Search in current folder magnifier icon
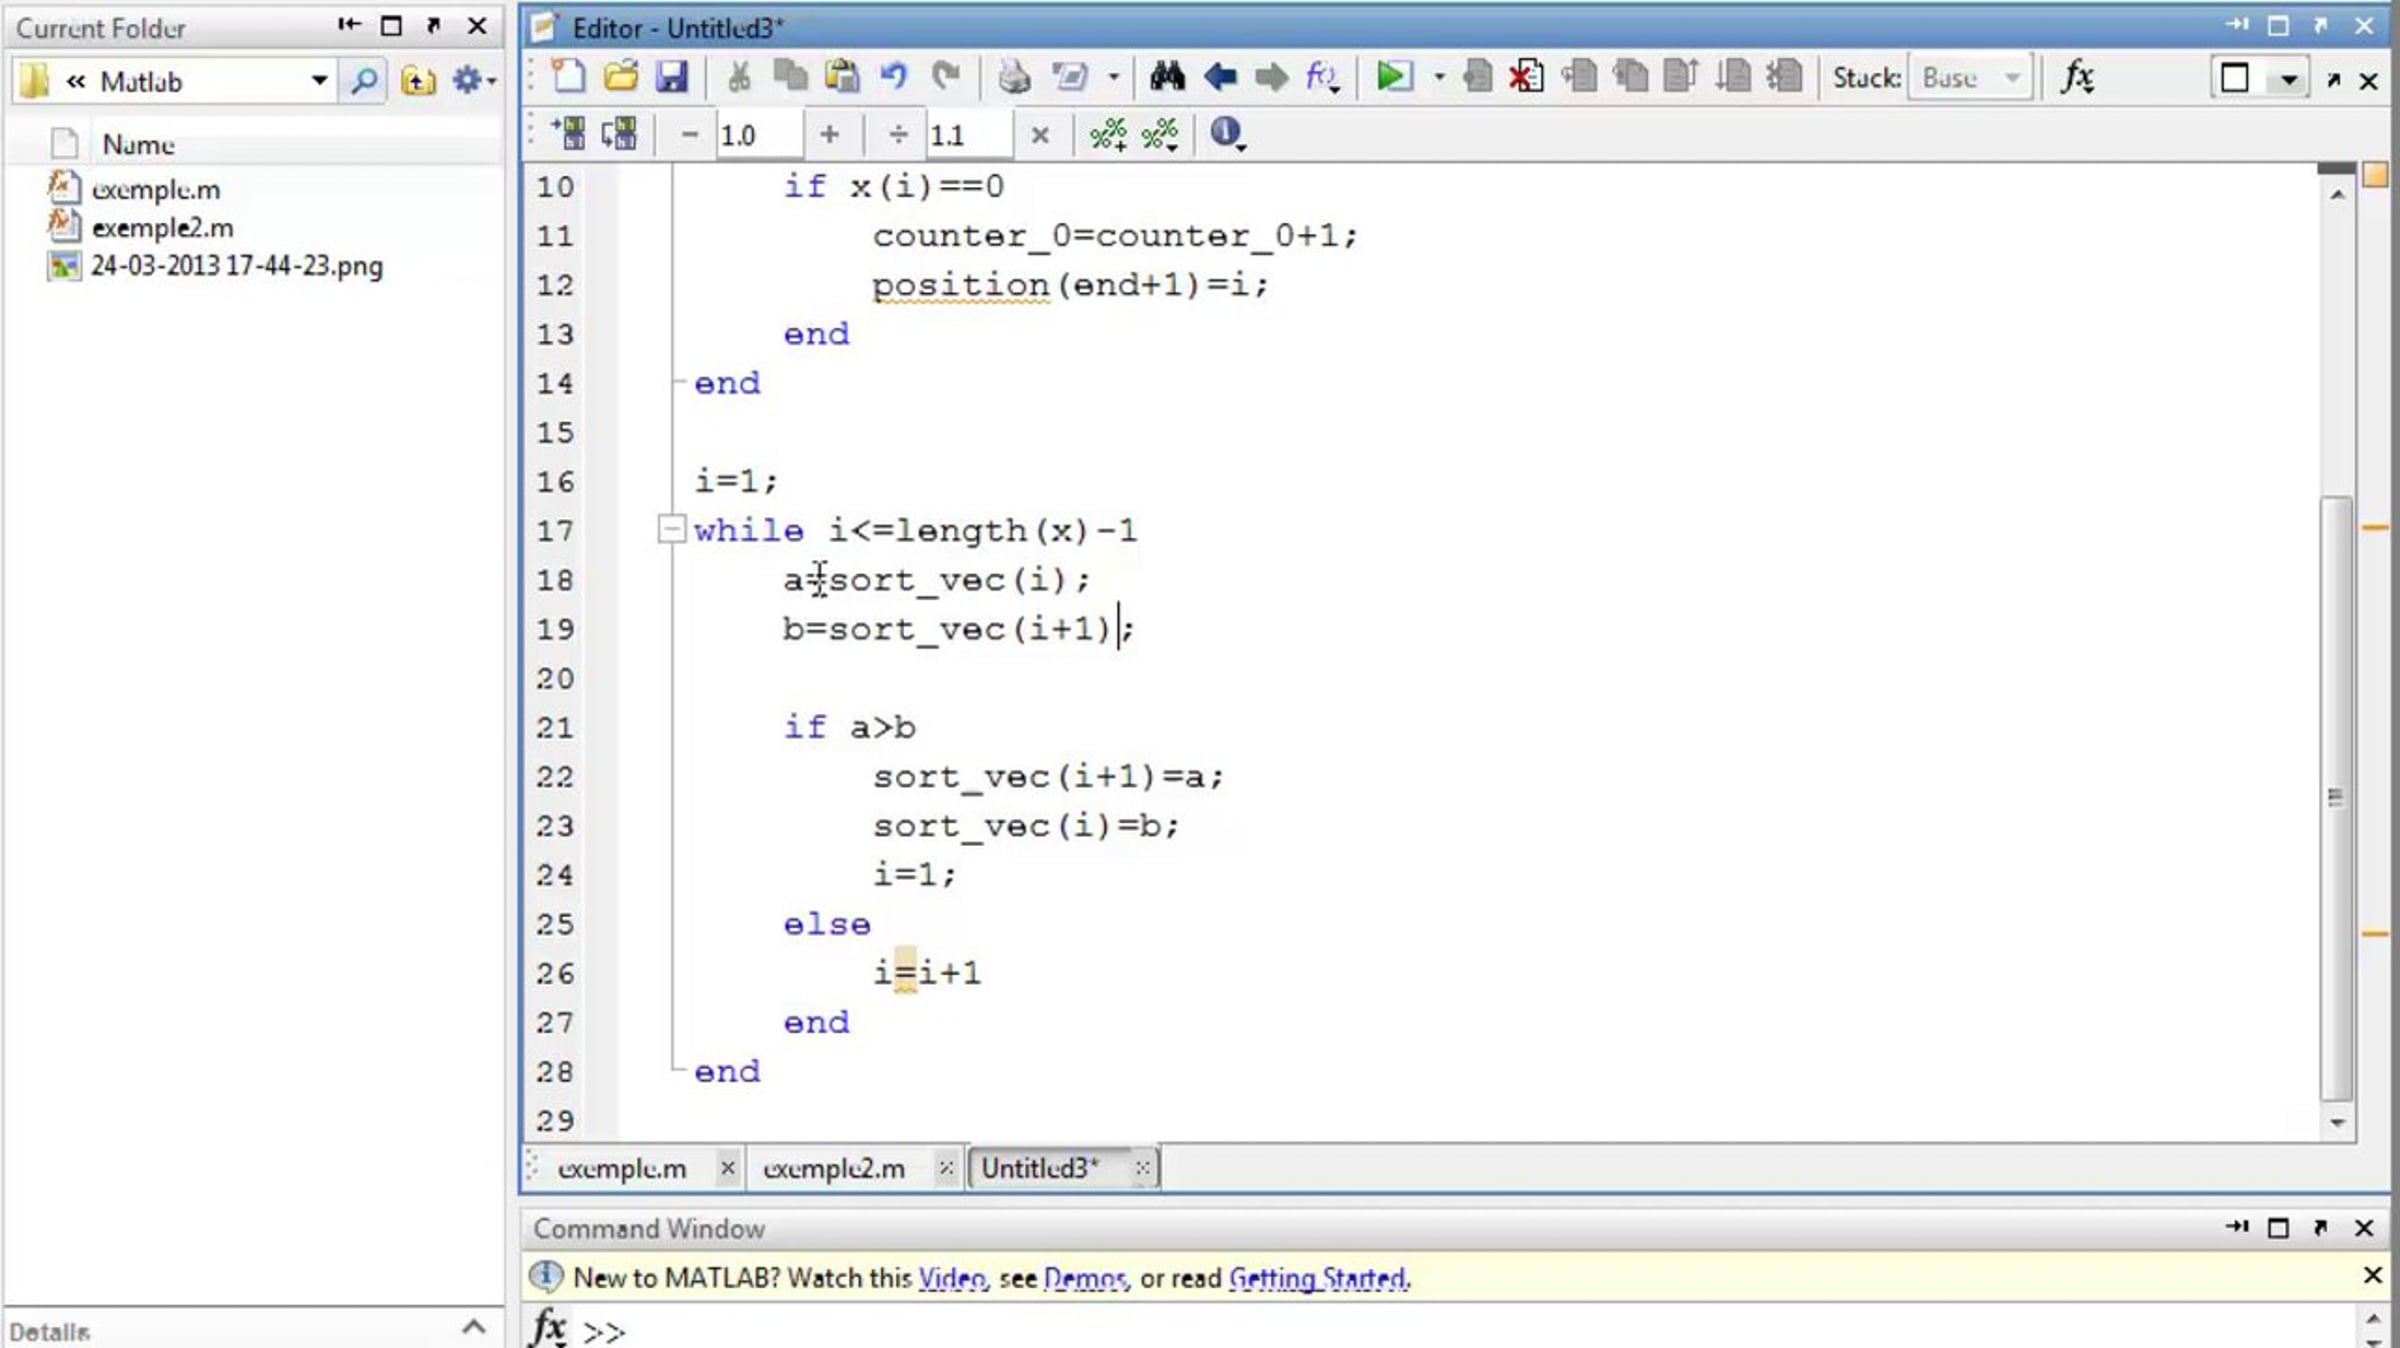This screenshot has width=2400, height=1348. (x=364, y=80)
